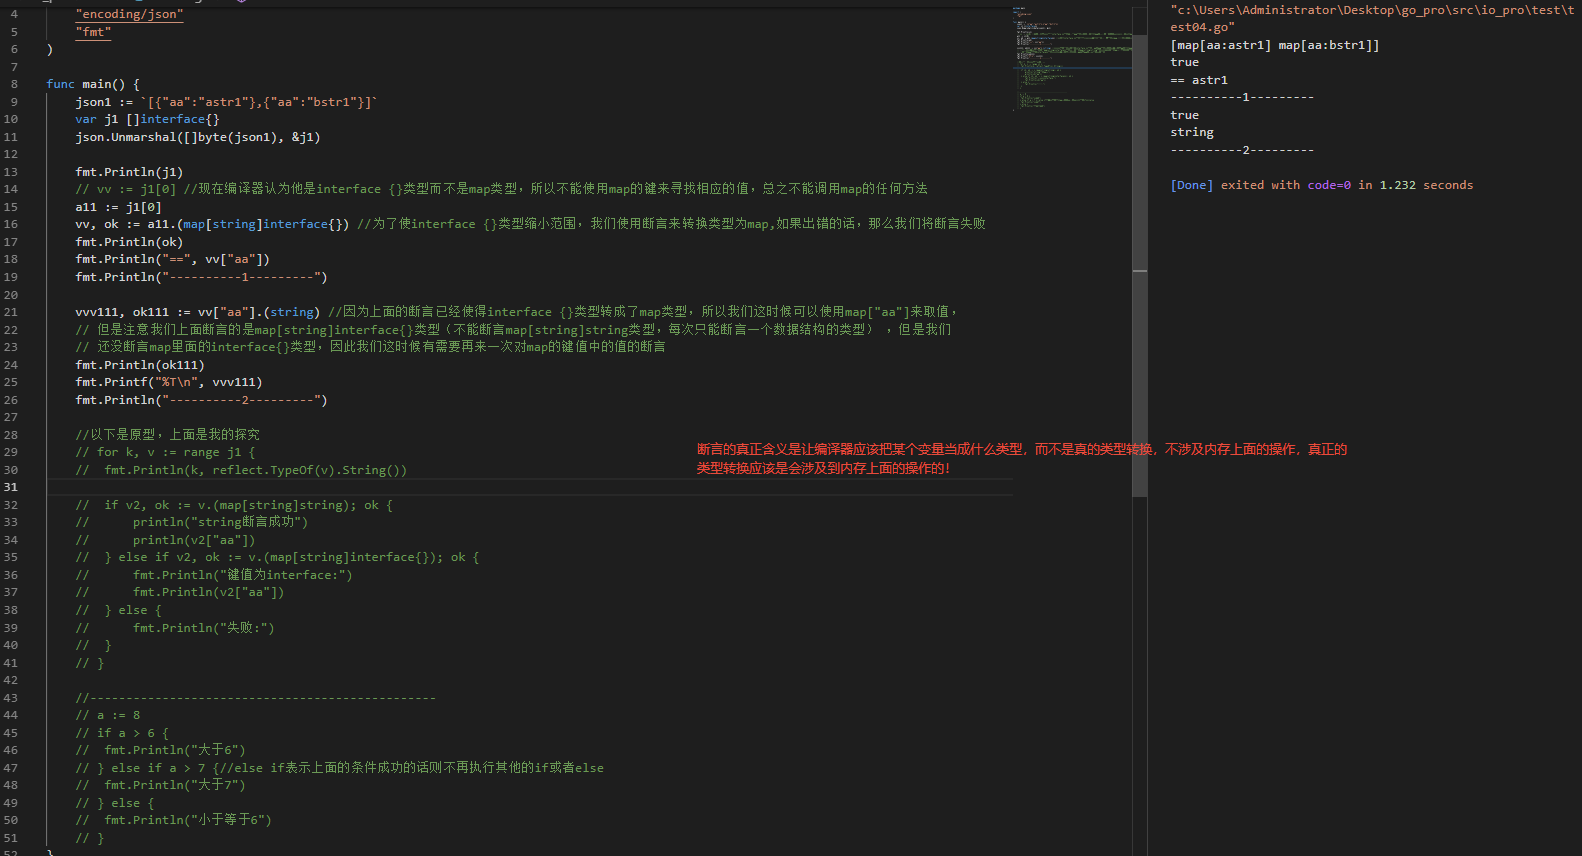Place cursor on the json1 := assignment line
This screenshot has height=856, width=1582.
(x=226, y=102)
